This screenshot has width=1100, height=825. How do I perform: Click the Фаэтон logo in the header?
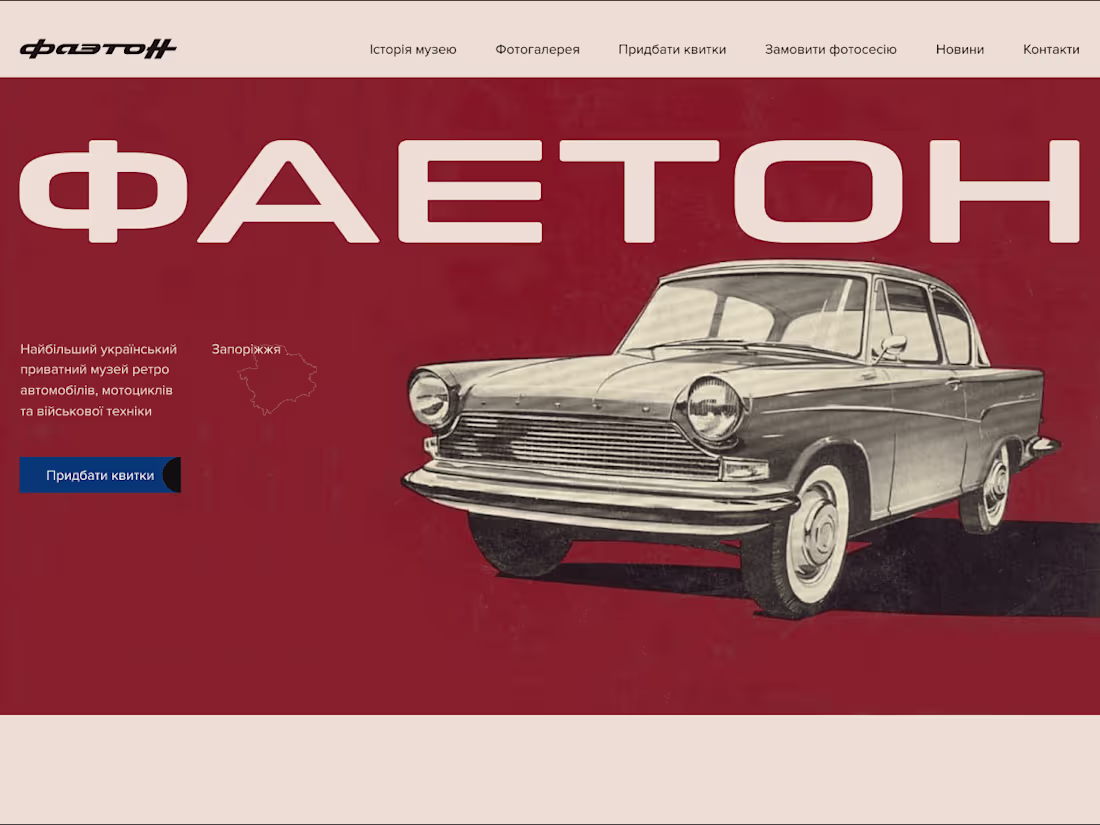pos(97,48)
